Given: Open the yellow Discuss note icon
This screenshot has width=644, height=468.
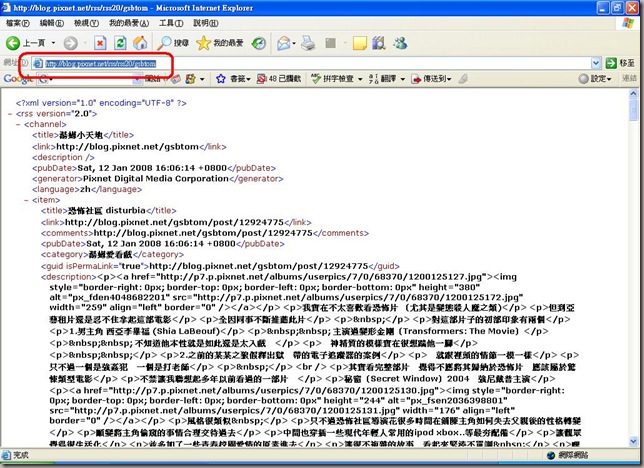Looking at the screenshot, I should [x=359, y=43].
